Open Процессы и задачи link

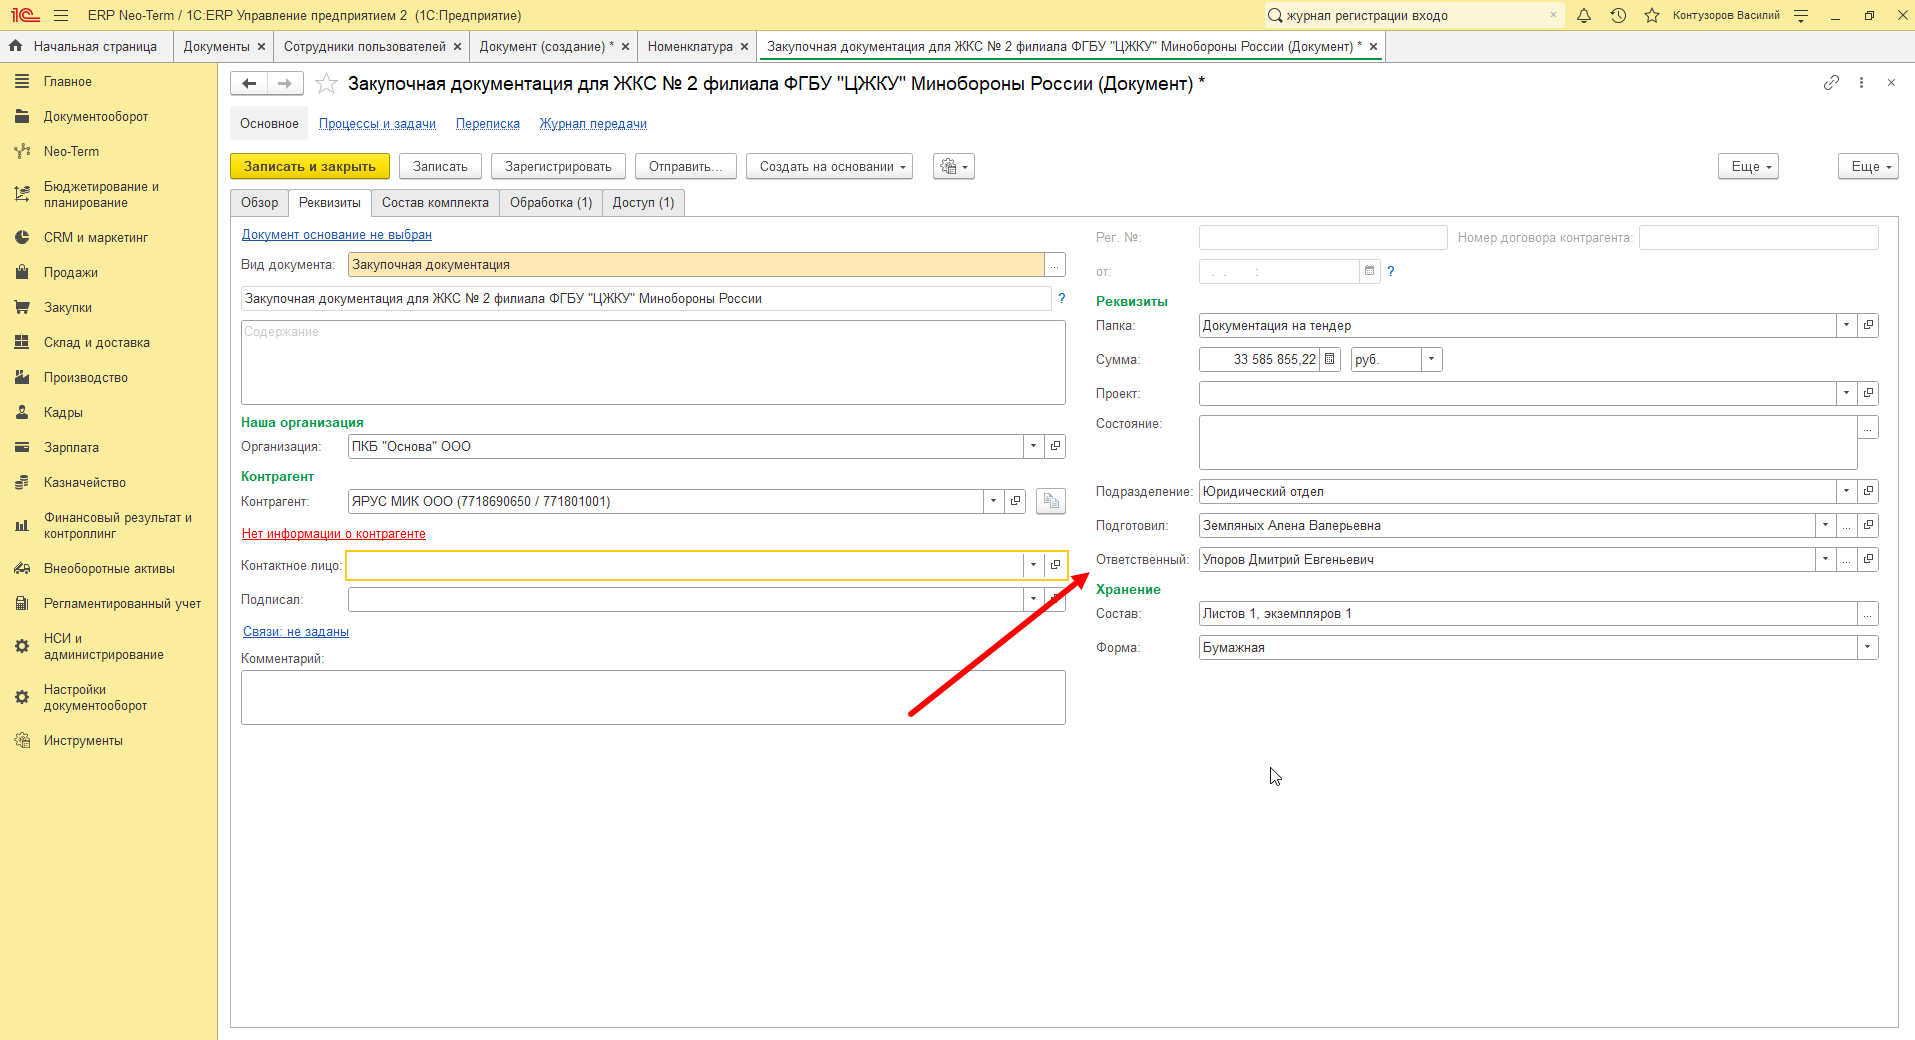pos(377,124)
